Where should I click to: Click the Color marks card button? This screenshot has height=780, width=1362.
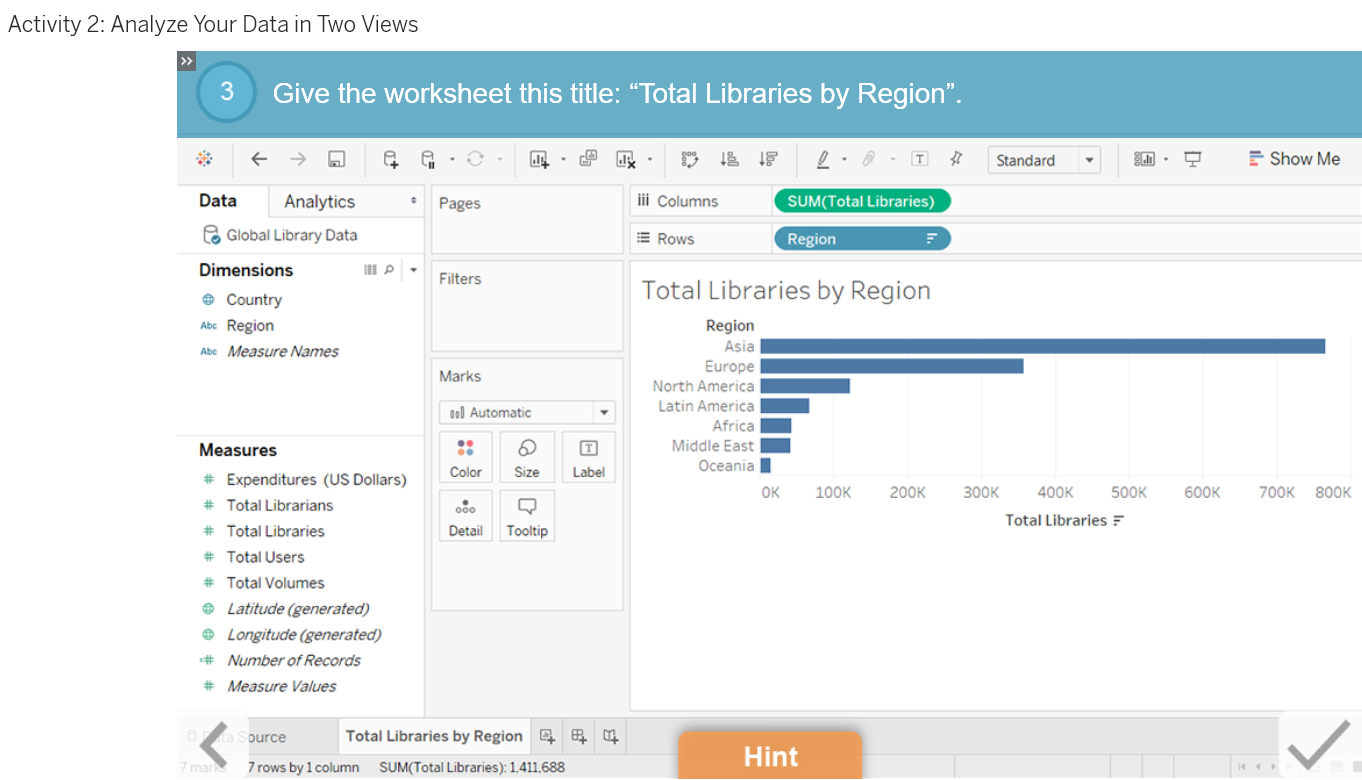pos(466,458)
